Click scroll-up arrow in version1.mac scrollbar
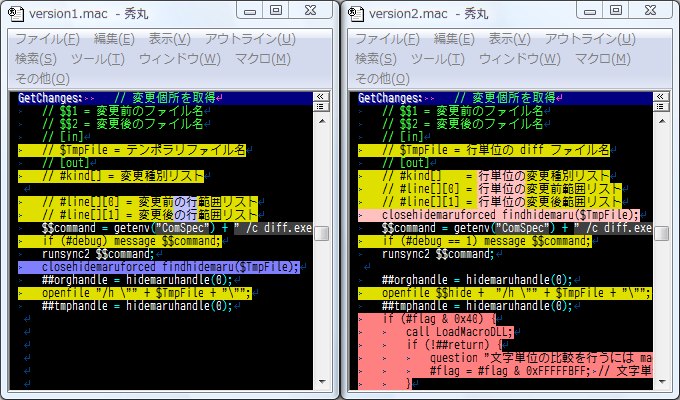Screen dimensions: 680x400 click(x=322, y=121)
